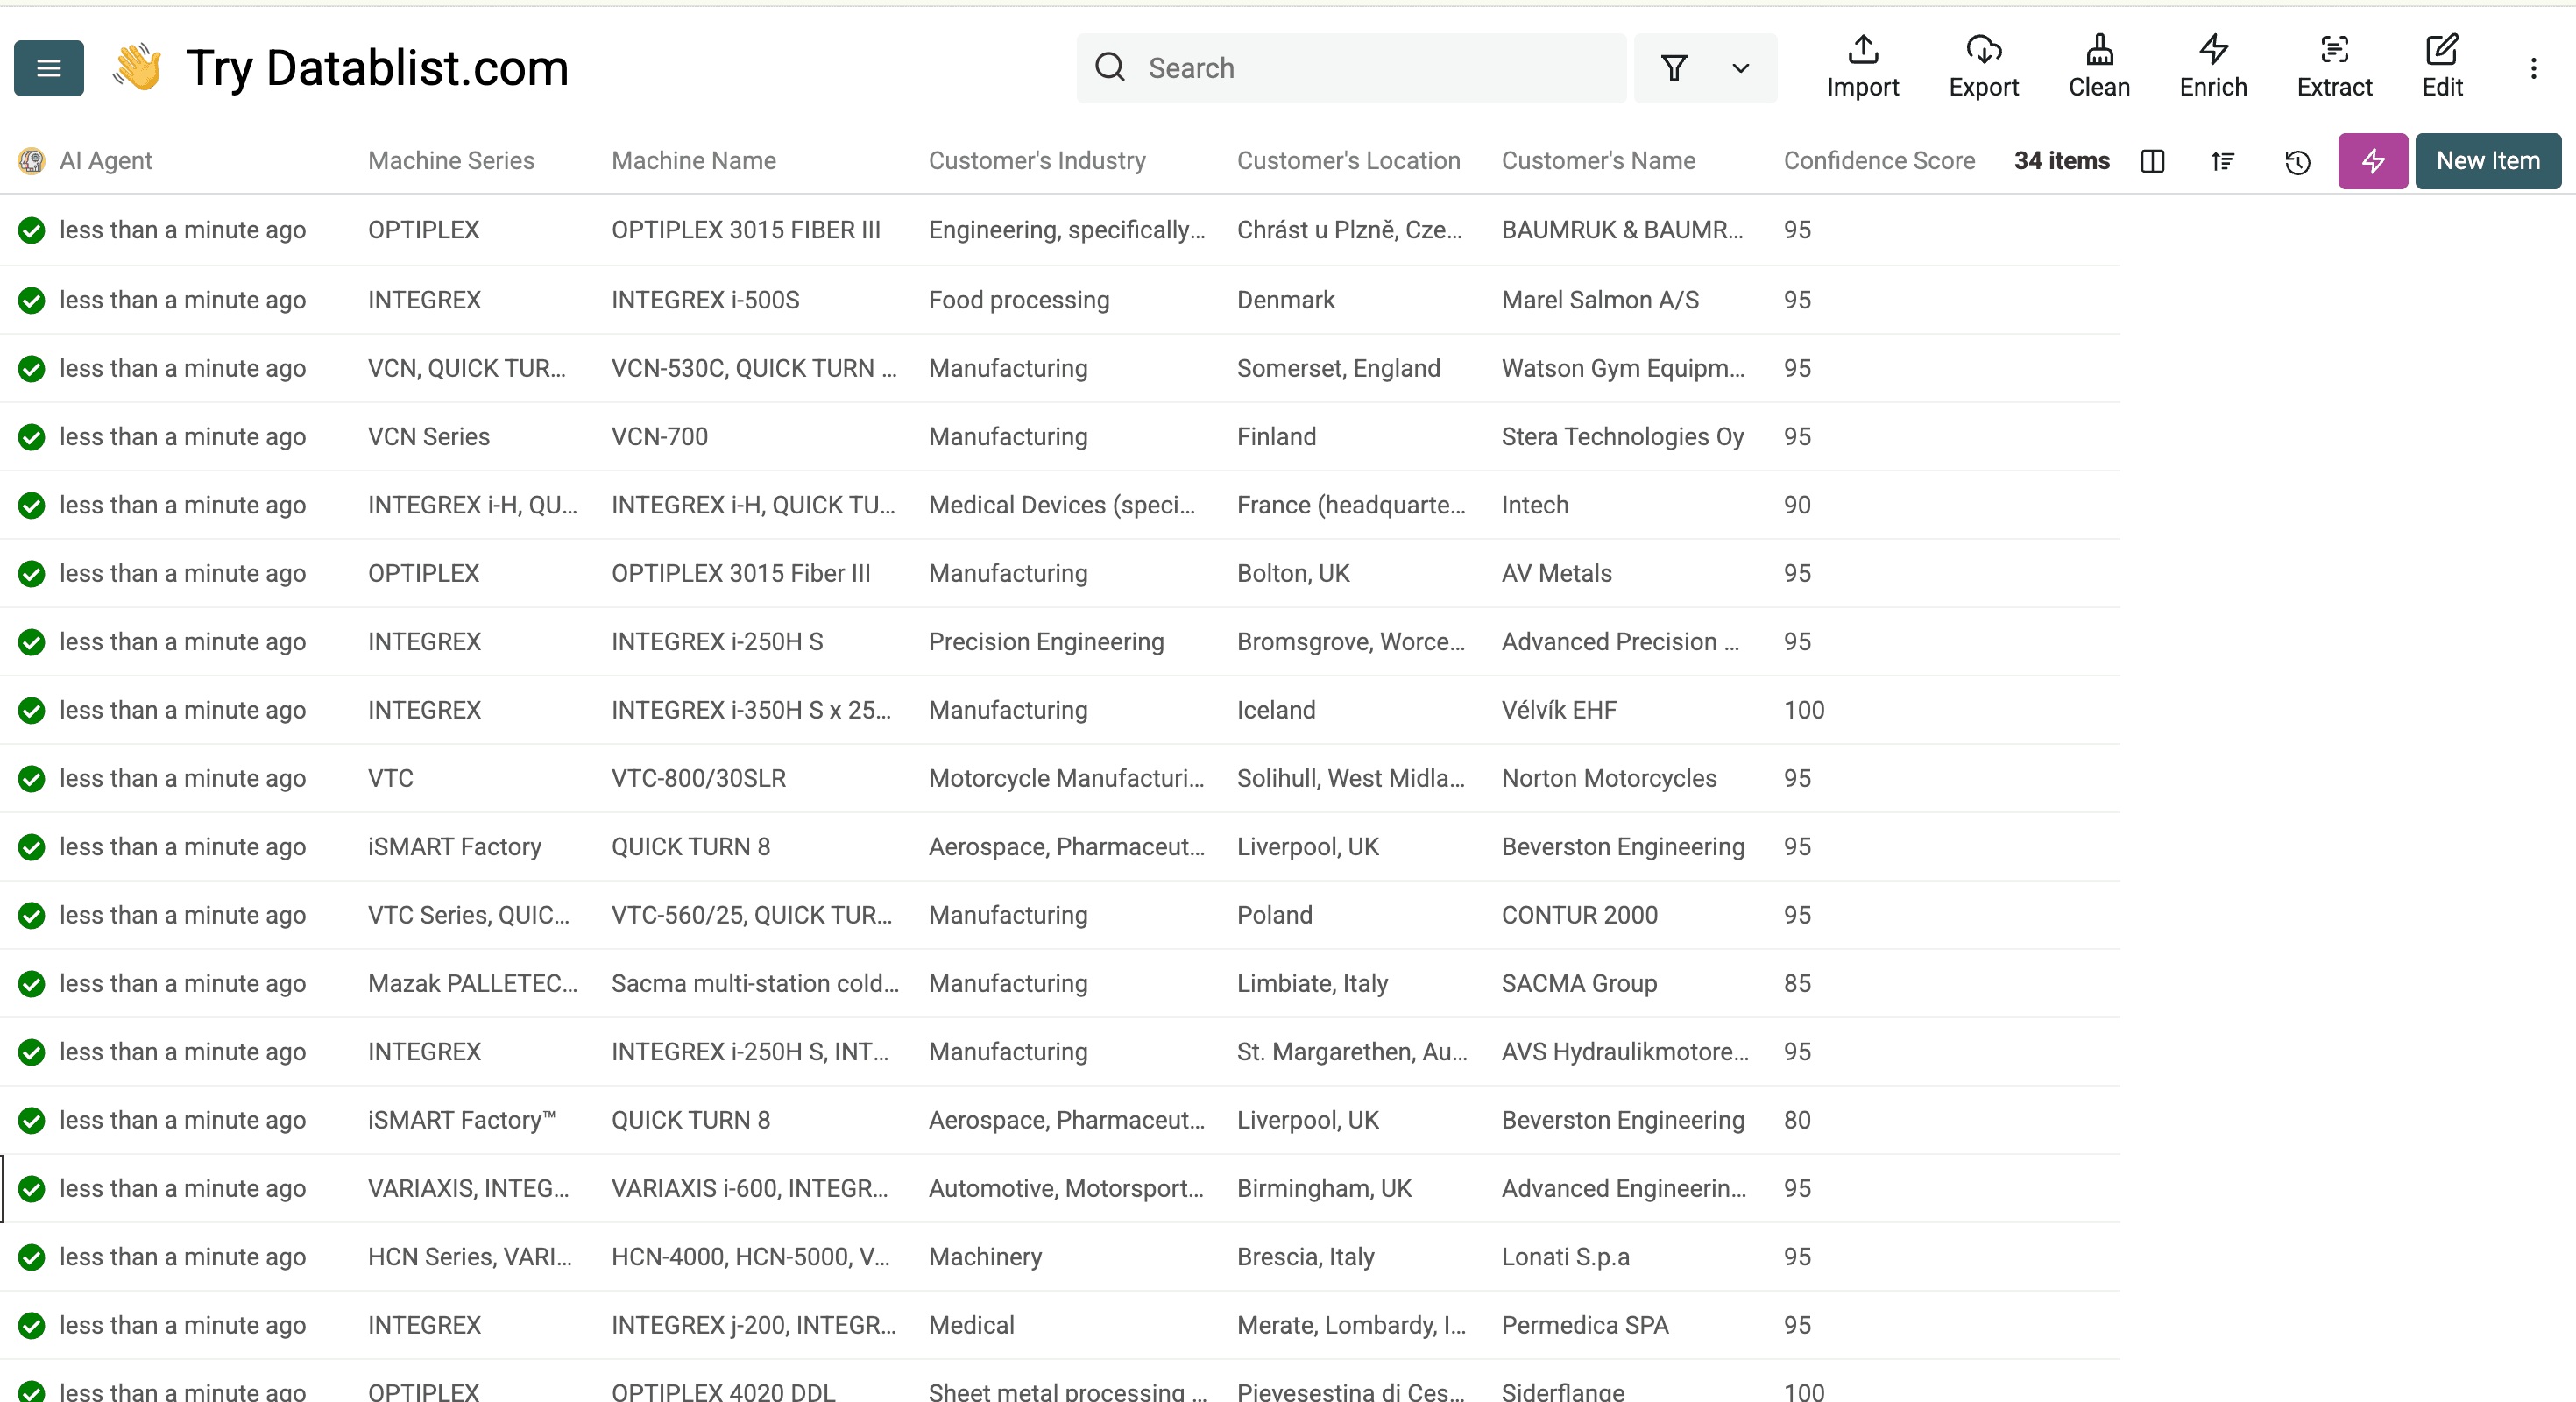
Task: Create a record with New Item
Action: [2488, 161]
